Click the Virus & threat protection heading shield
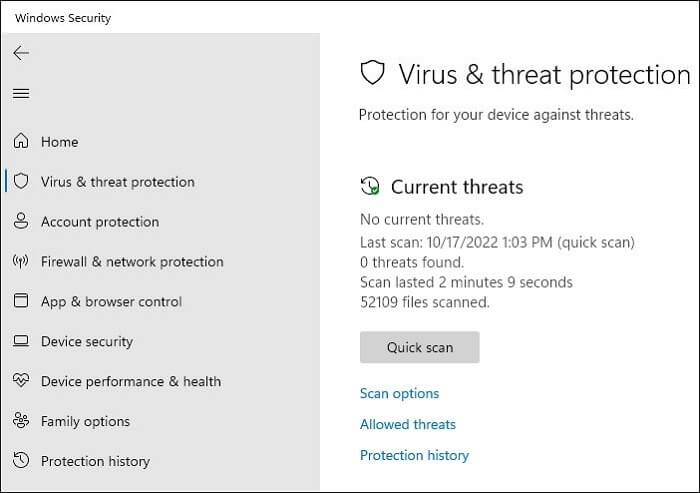Viewport: 700px width, 493px height. [x=372, y=73]
